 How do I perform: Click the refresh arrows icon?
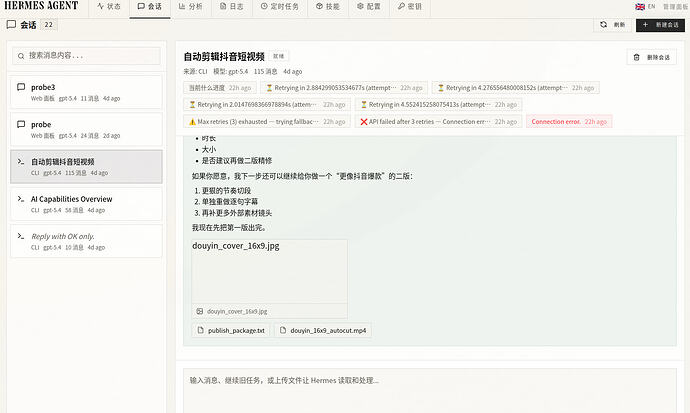click(604, 25)
